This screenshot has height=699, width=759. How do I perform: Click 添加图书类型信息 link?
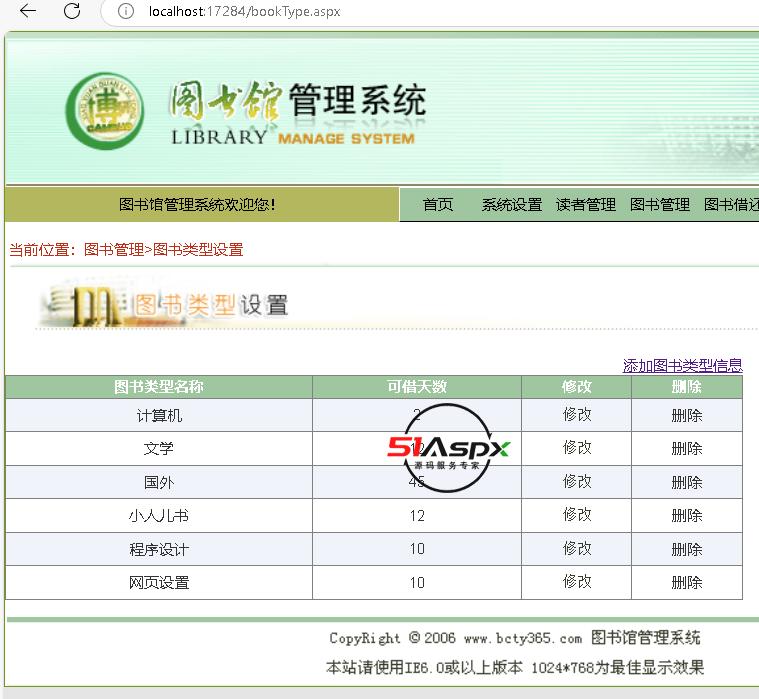point(682,366)
